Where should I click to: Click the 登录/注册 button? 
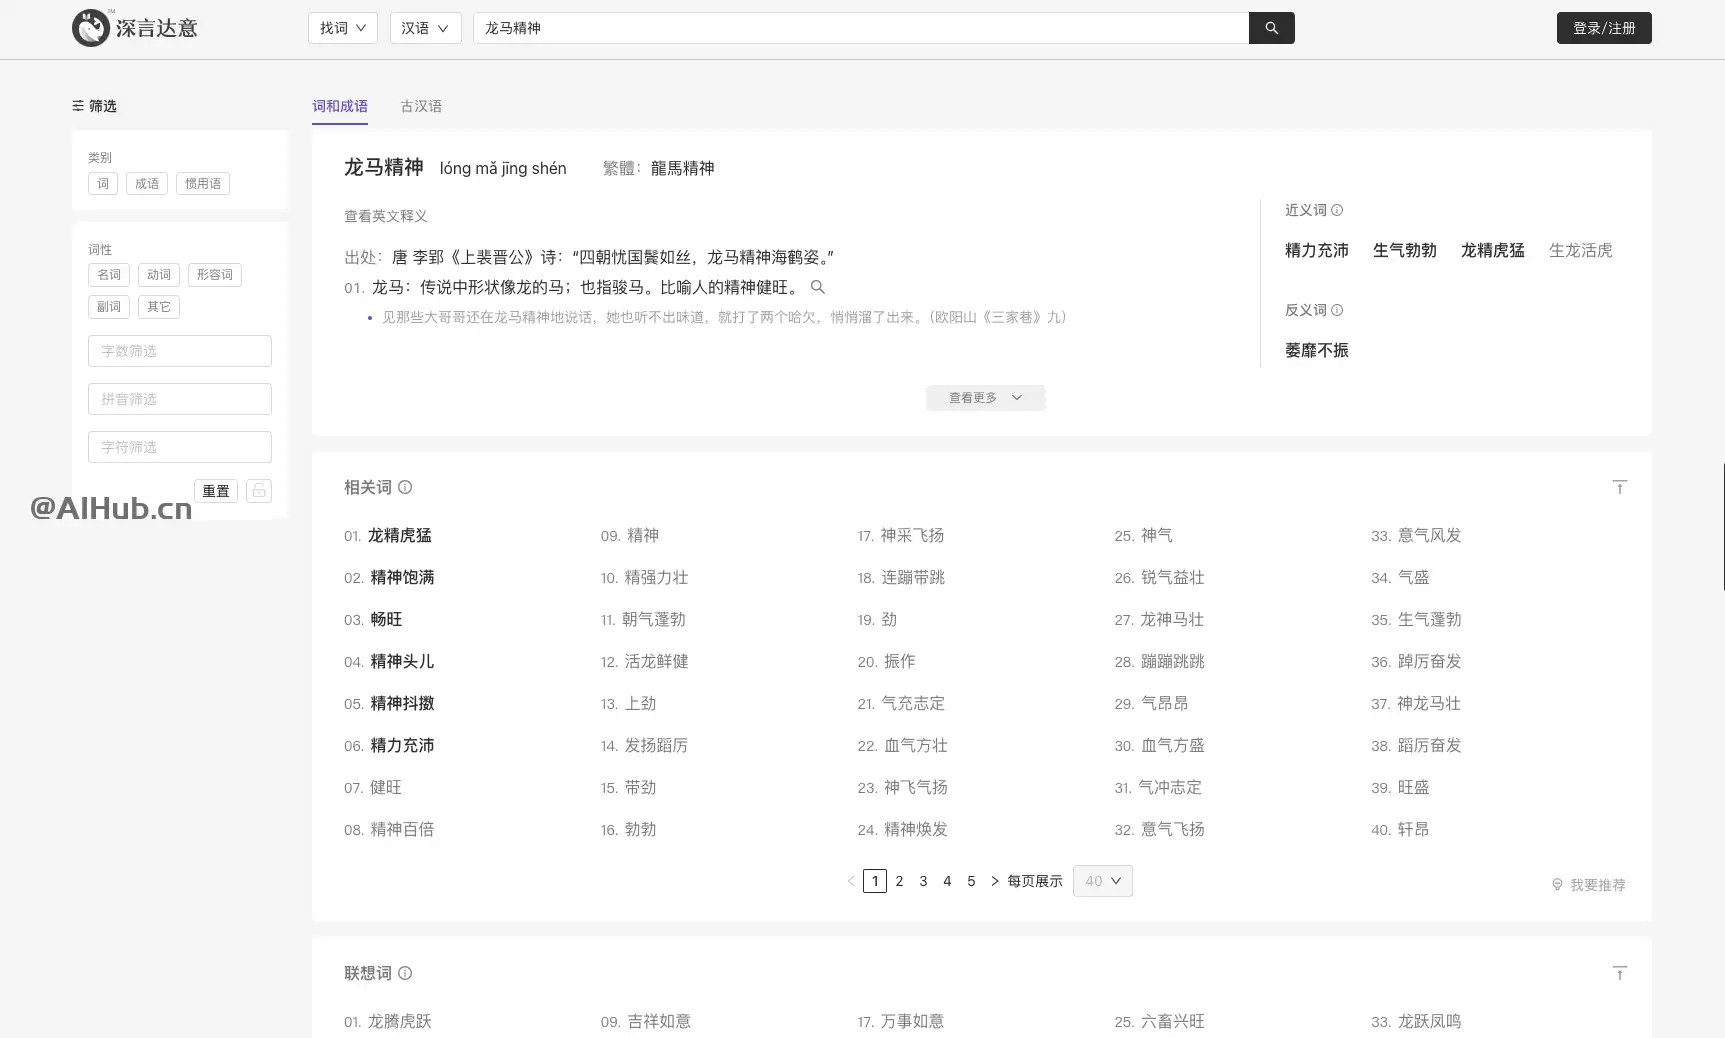(1603, 28)
